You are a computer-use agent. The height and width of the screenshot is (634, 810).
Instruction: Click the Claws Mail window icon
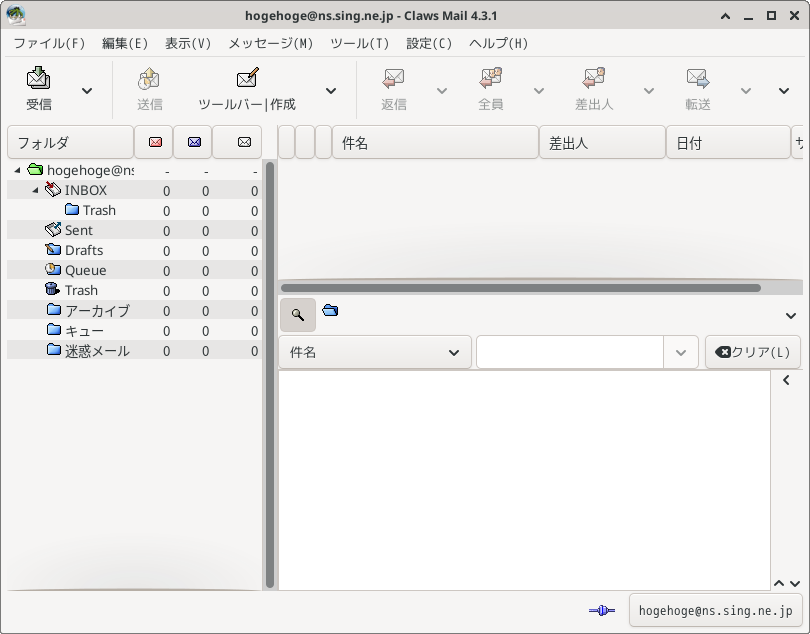tap(16, 16)
